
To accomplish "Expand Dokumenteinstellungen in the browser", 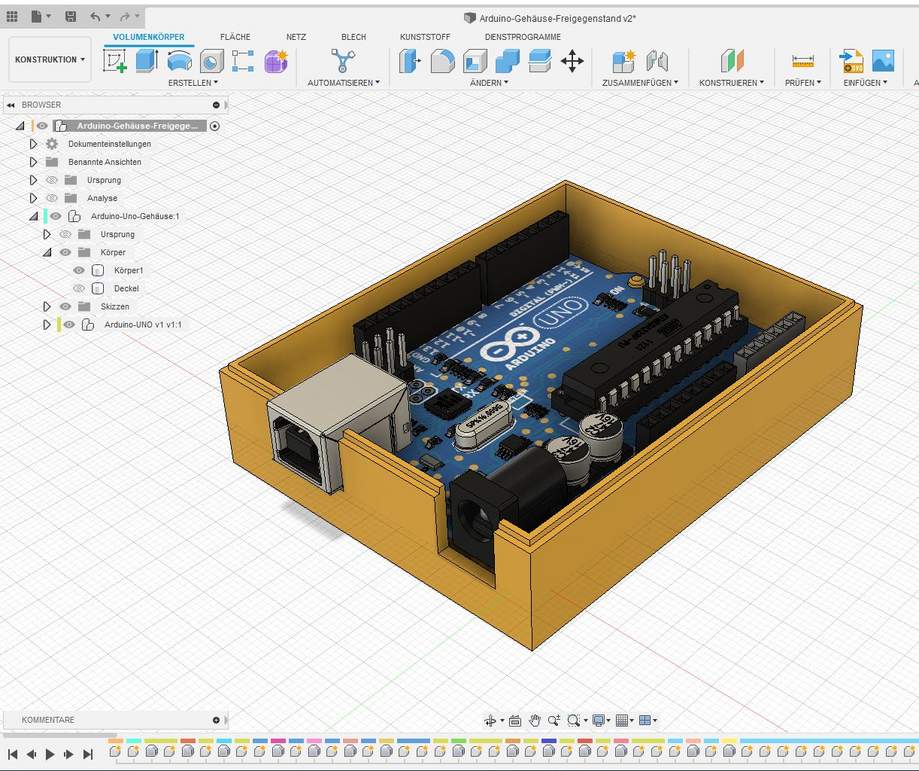I will coord(31,143).
